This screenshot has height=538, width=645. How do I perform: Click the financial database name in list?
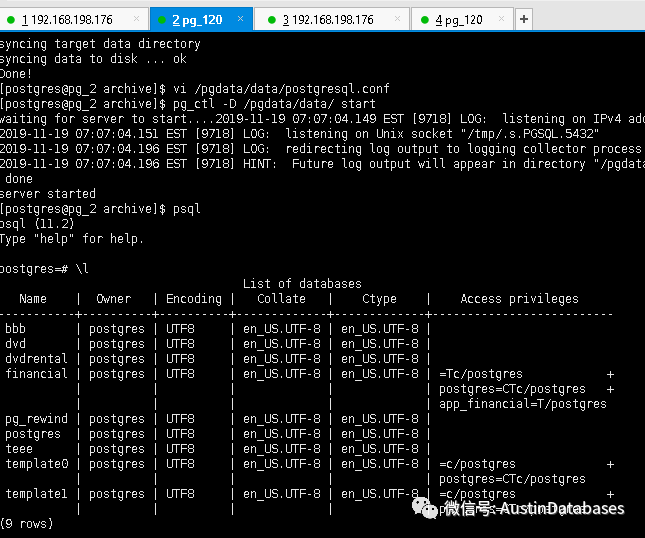click(x=36, y=374)
